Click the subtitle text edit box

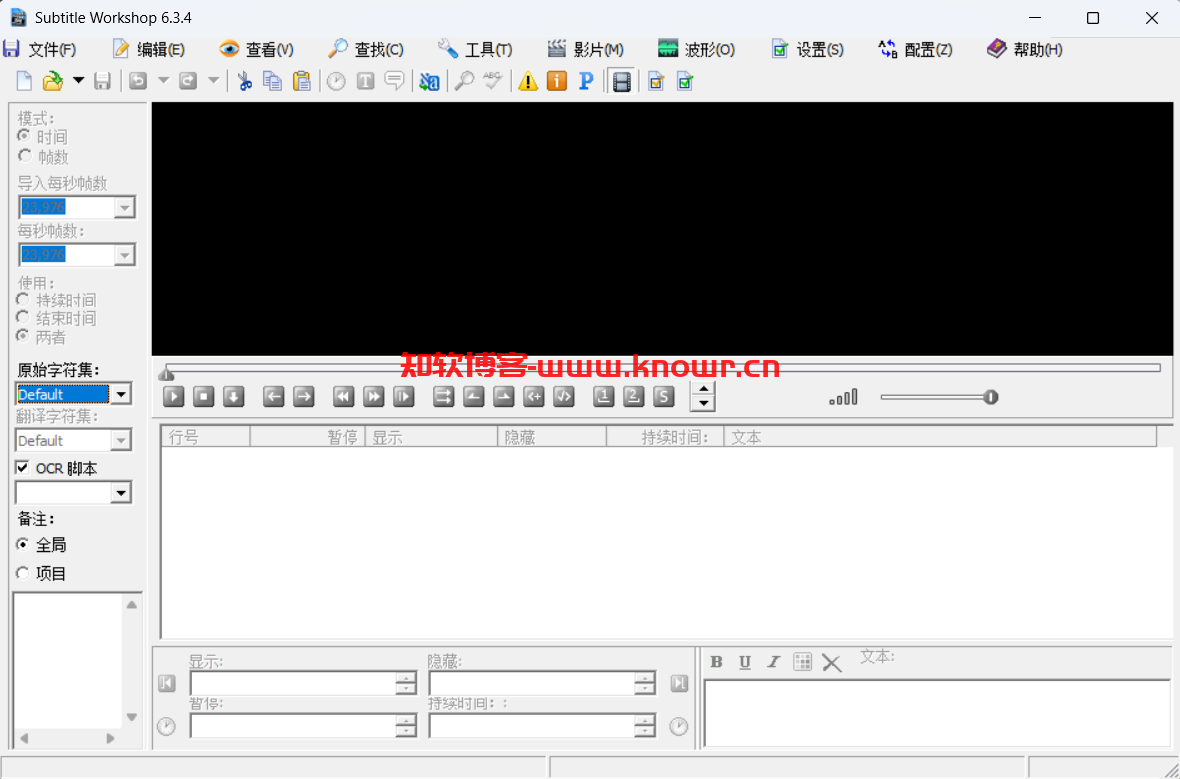coord(937,712)
